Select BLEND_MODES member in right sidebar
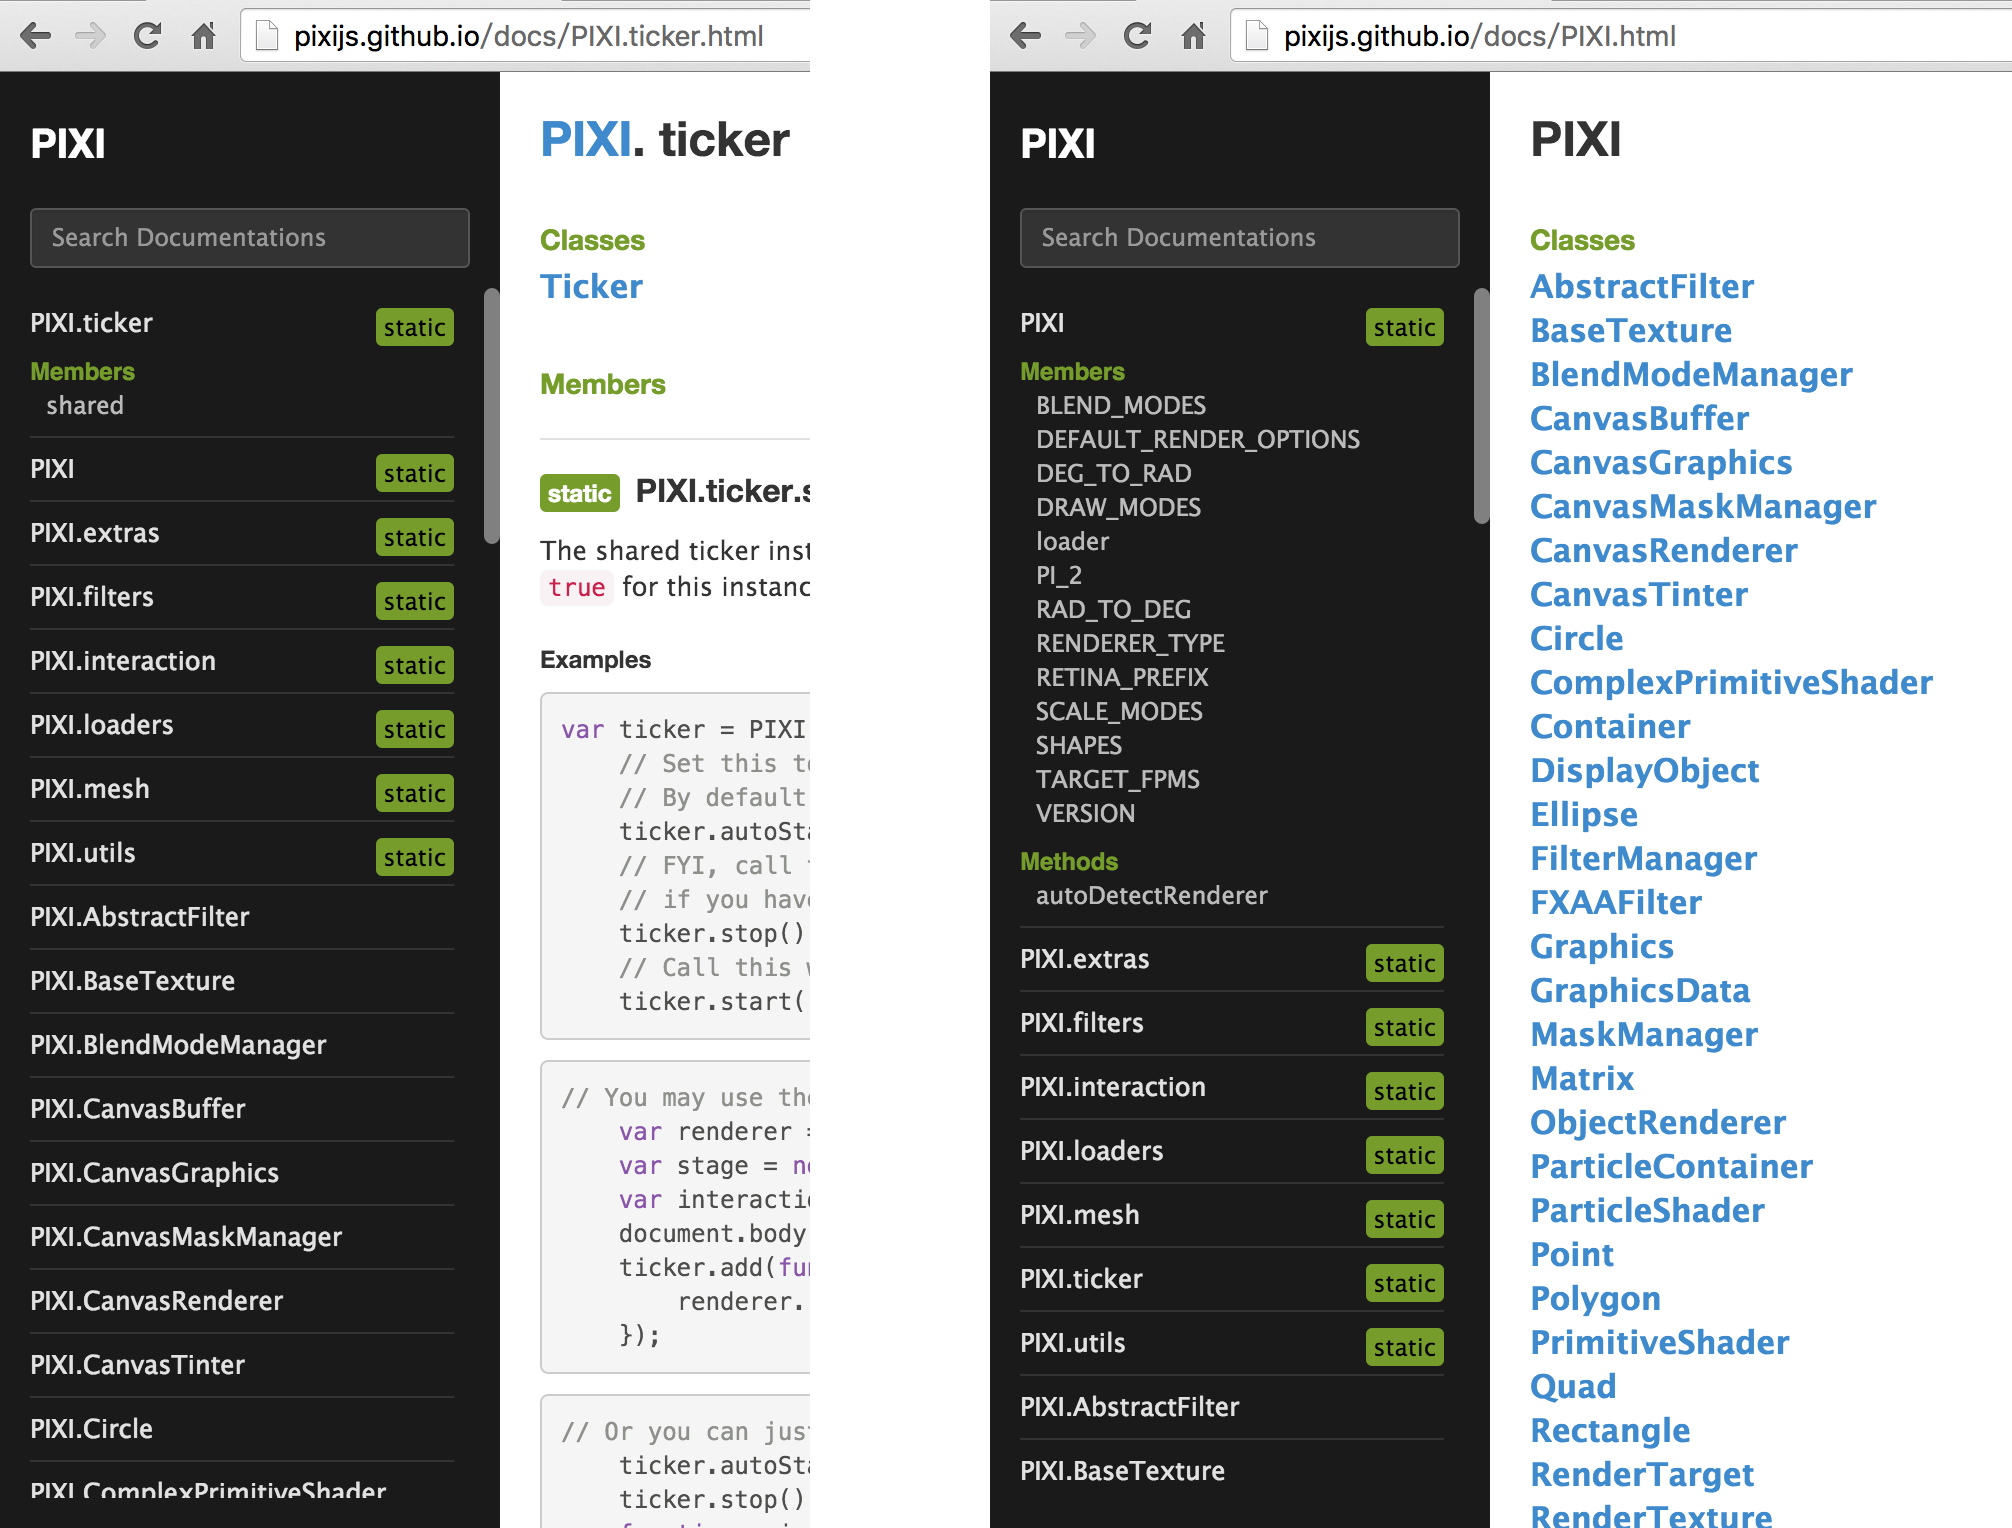 click(x=1121, y=406)
